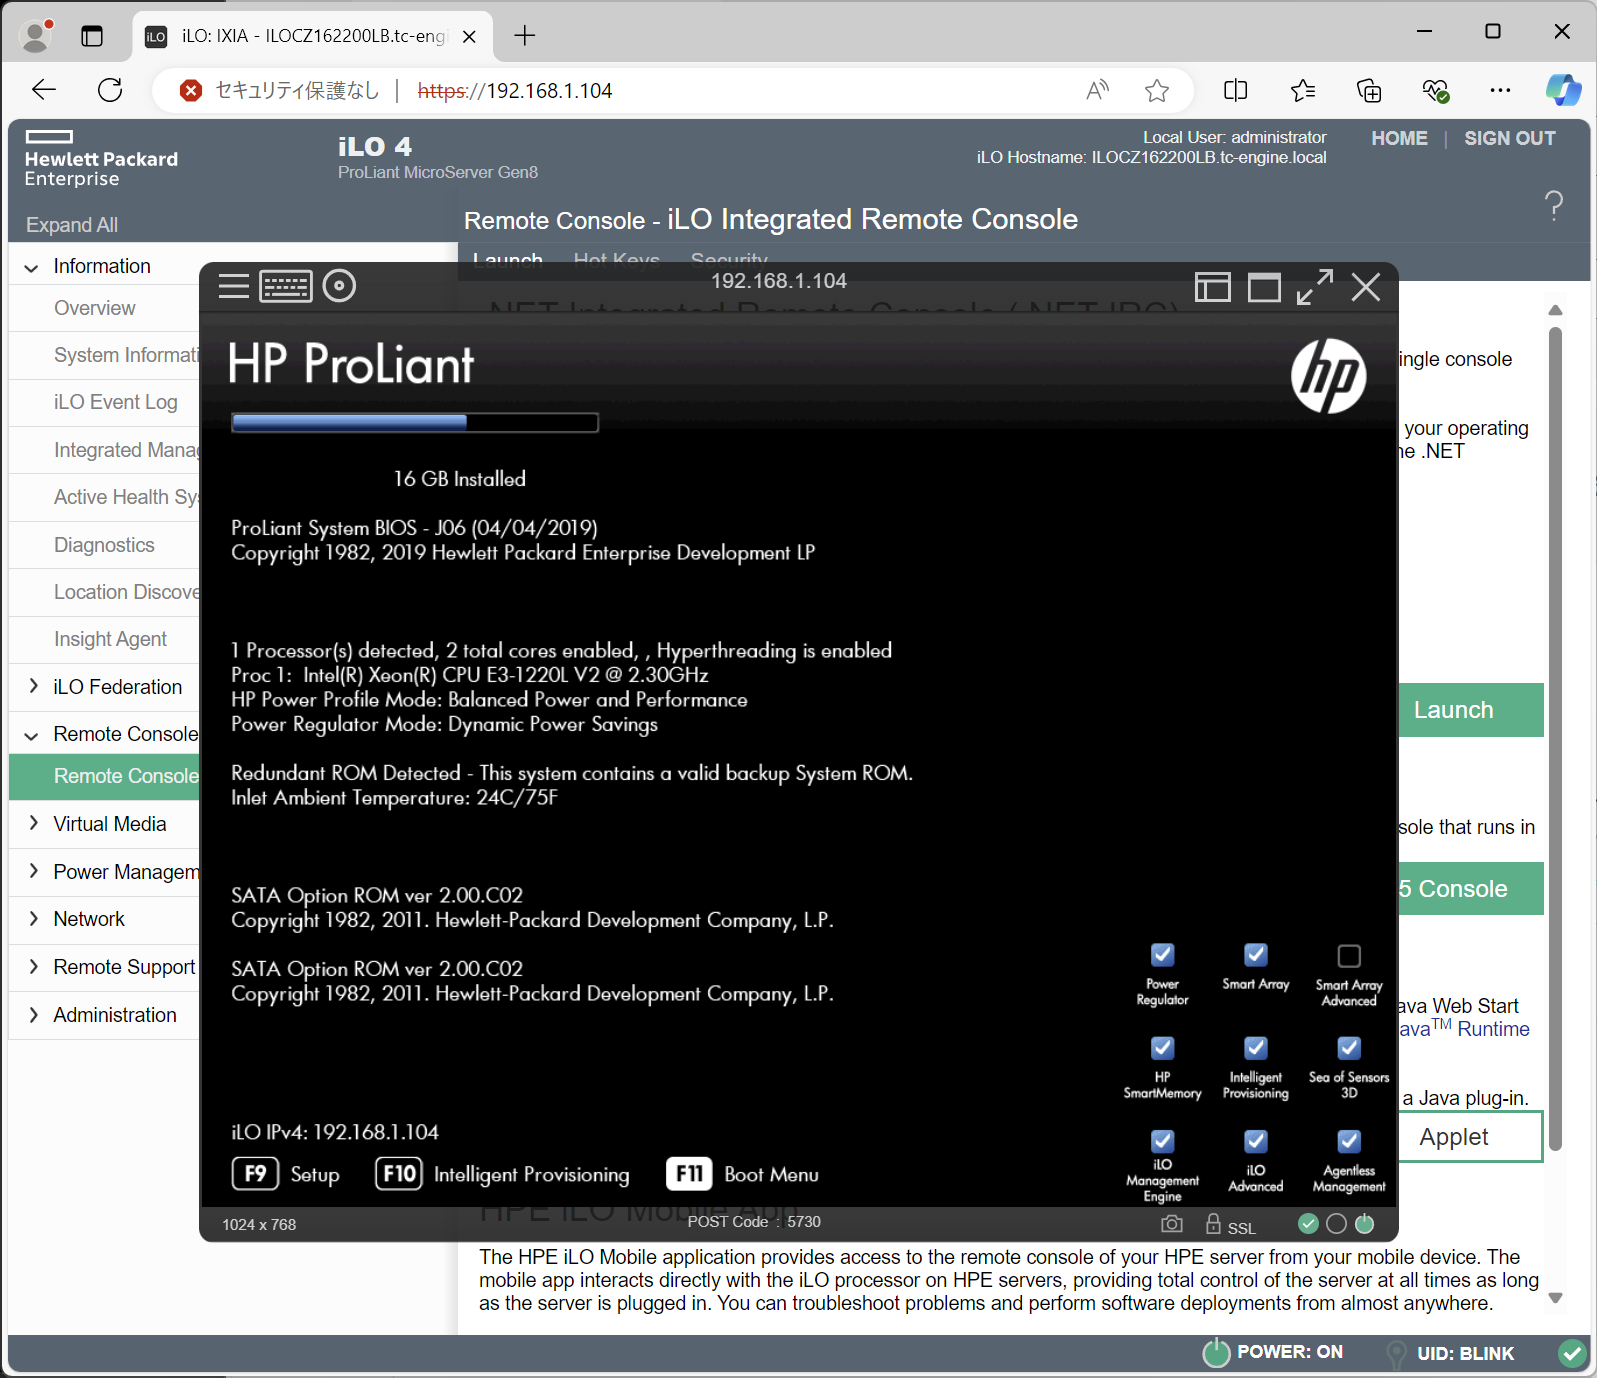Expand the Virtual Media section
The width and height of the screenshot is (1597, 1378).
(x=32, y=823)
